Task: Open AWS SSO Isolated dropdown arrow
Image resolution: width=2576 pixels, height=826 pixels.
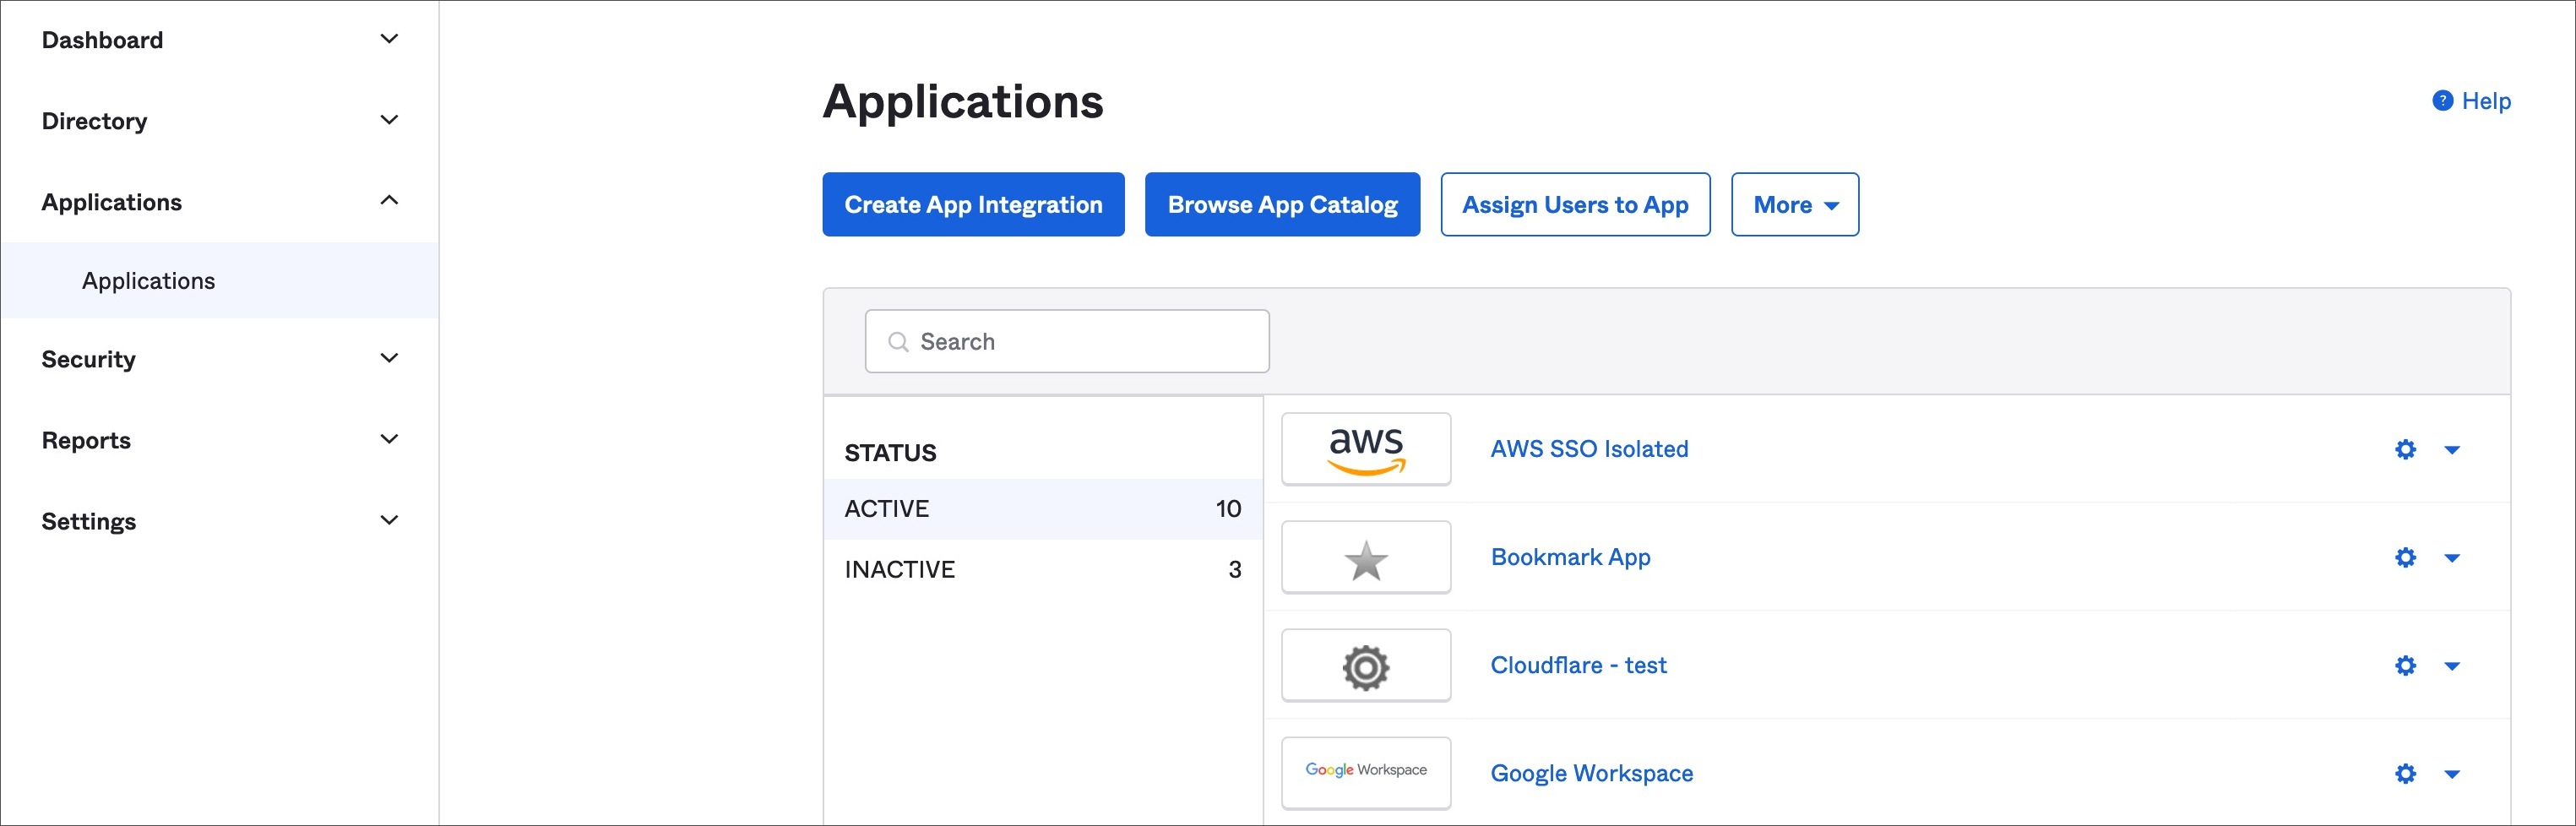Action: point(2452,450)
